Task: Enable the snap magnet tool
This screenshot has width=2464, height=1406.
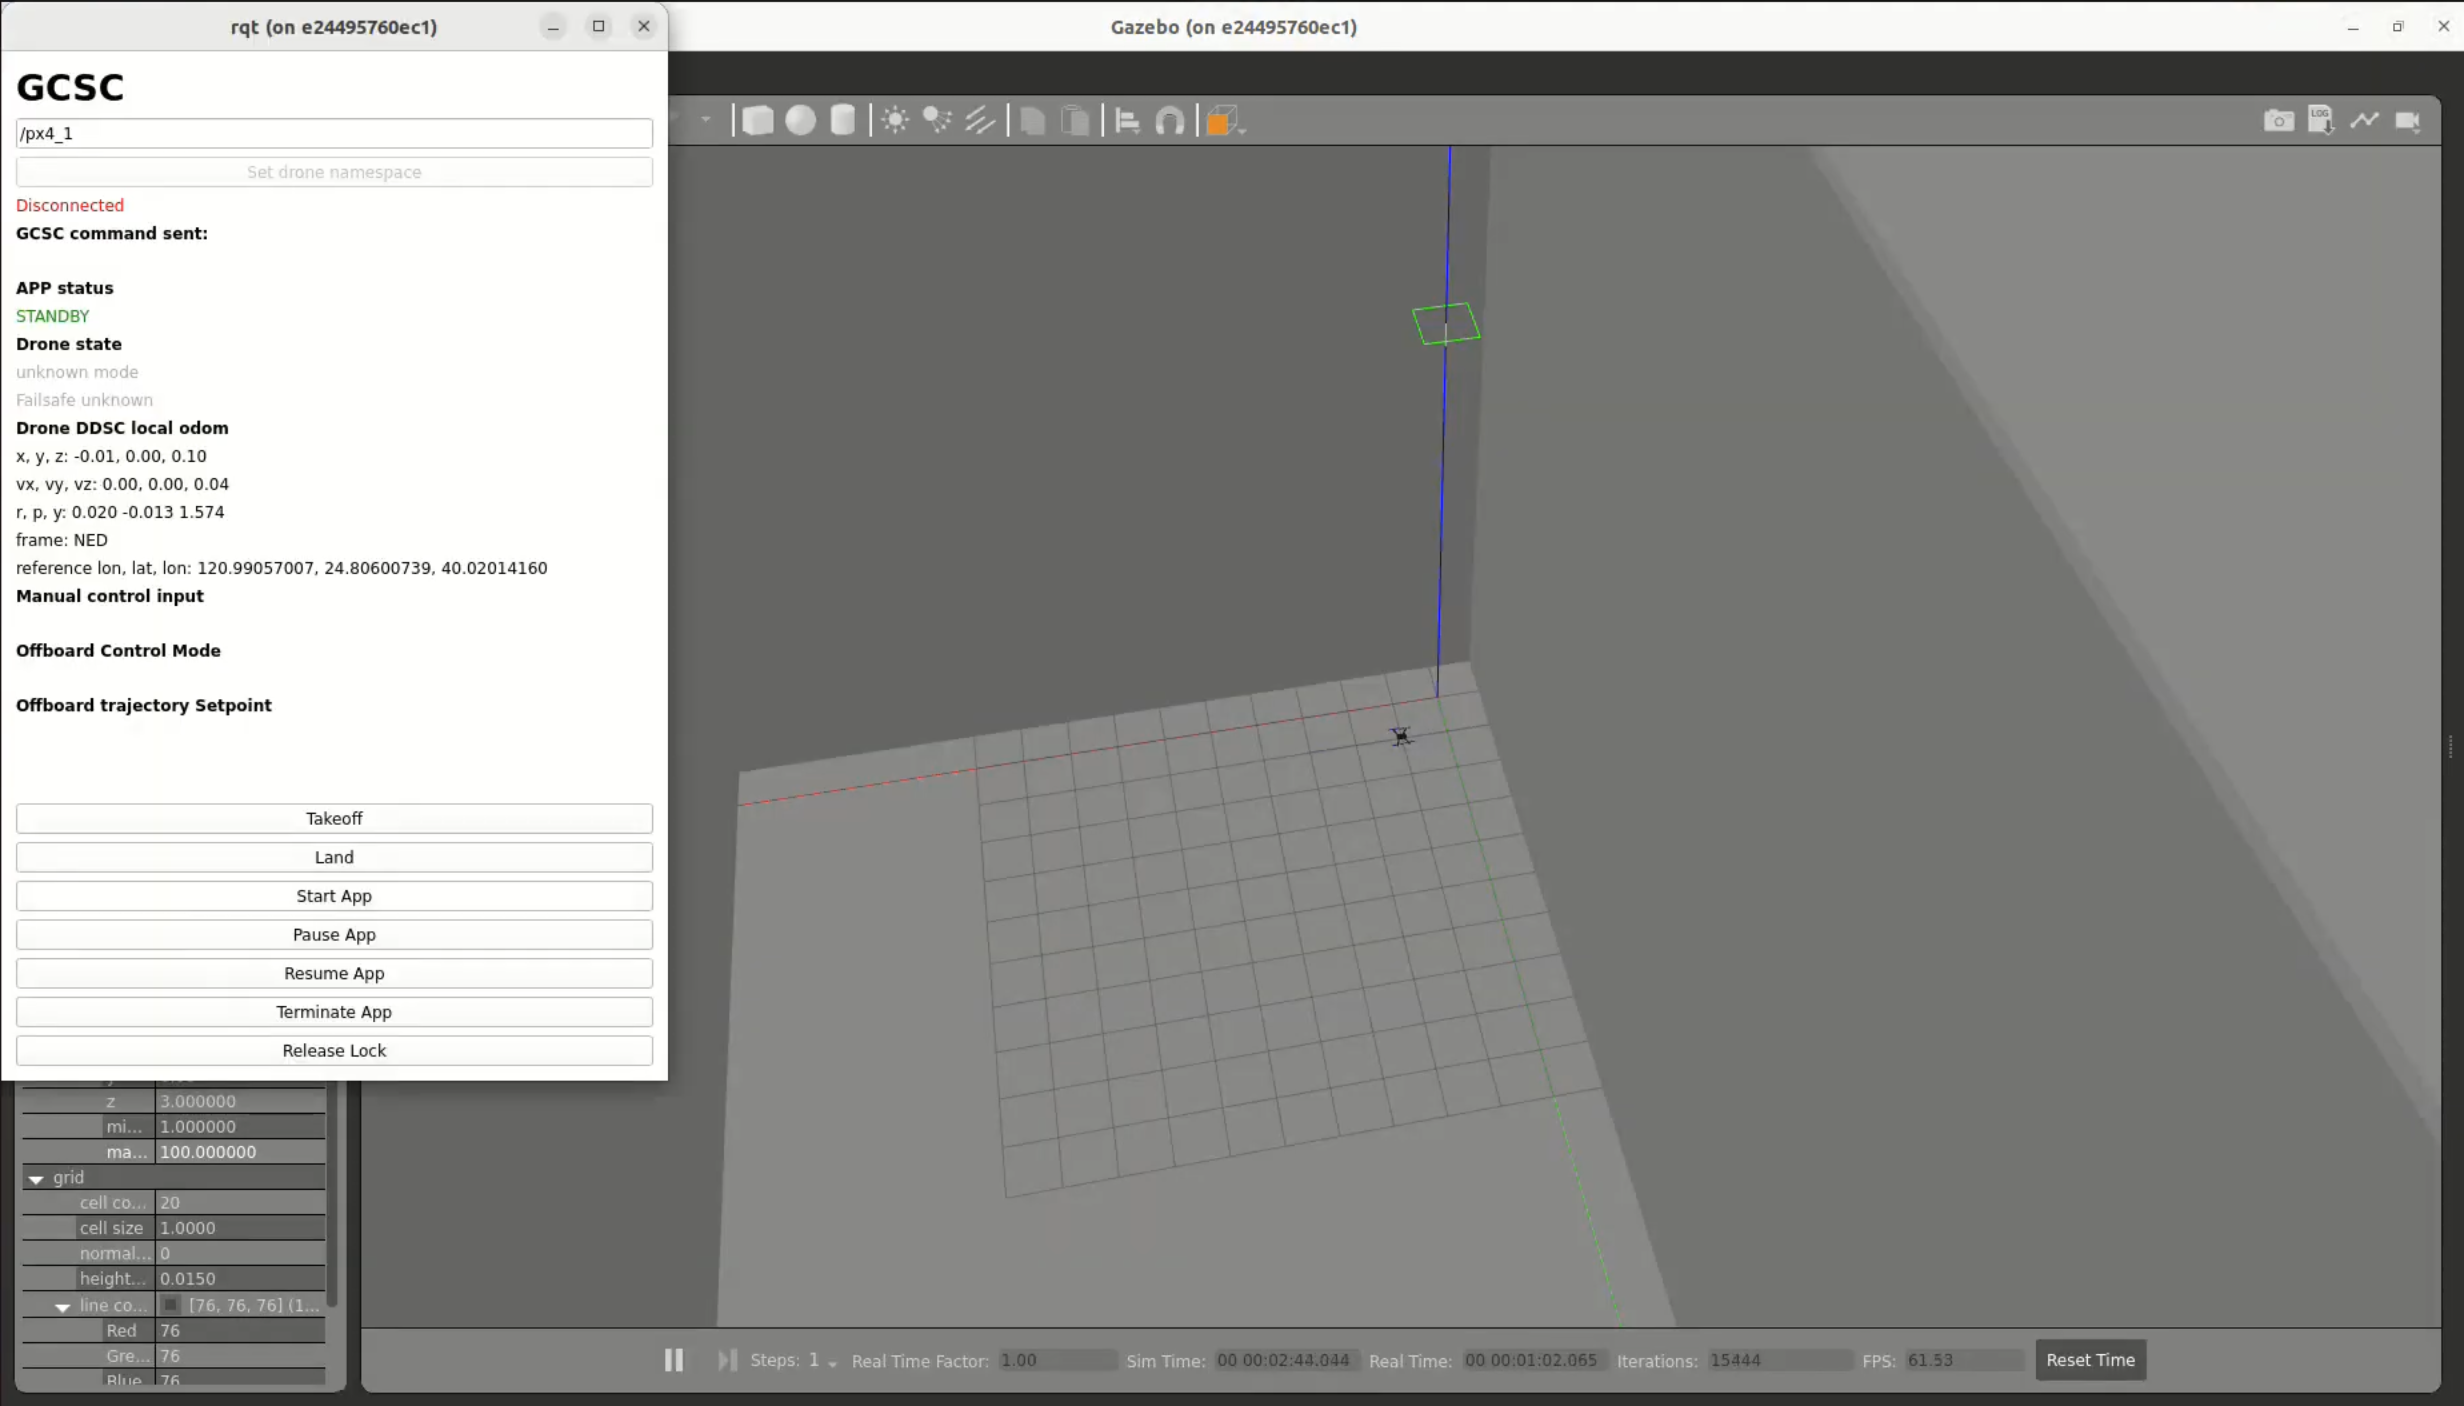Action: click(x=1169, y=121)
